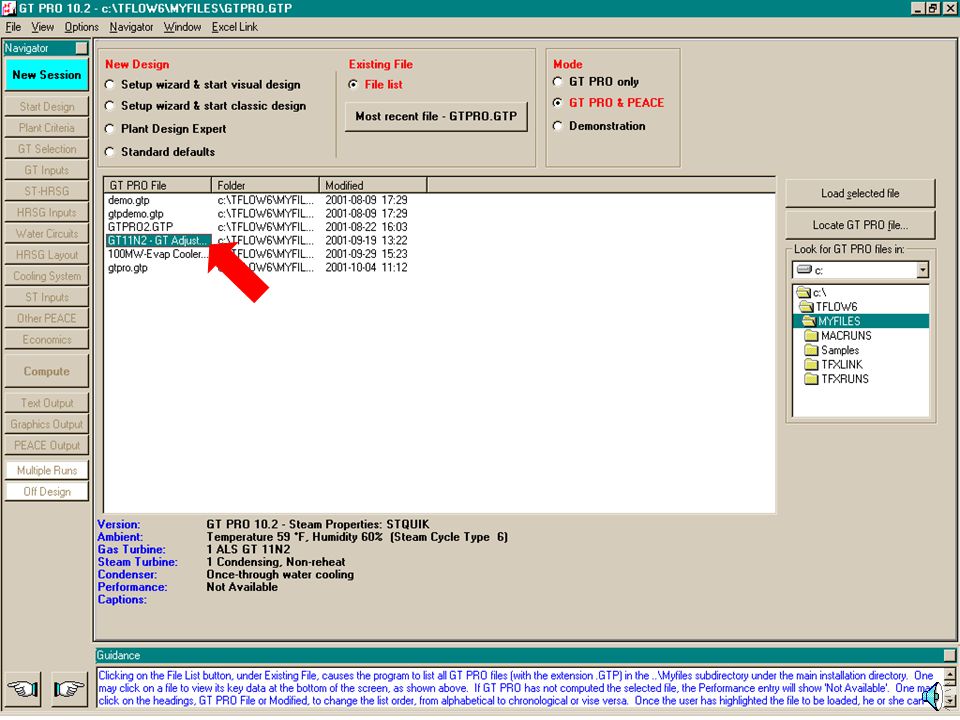This screenshot has height=720, width=960.
Task: Open the Options menu
Action: click(x=81, y=27)
